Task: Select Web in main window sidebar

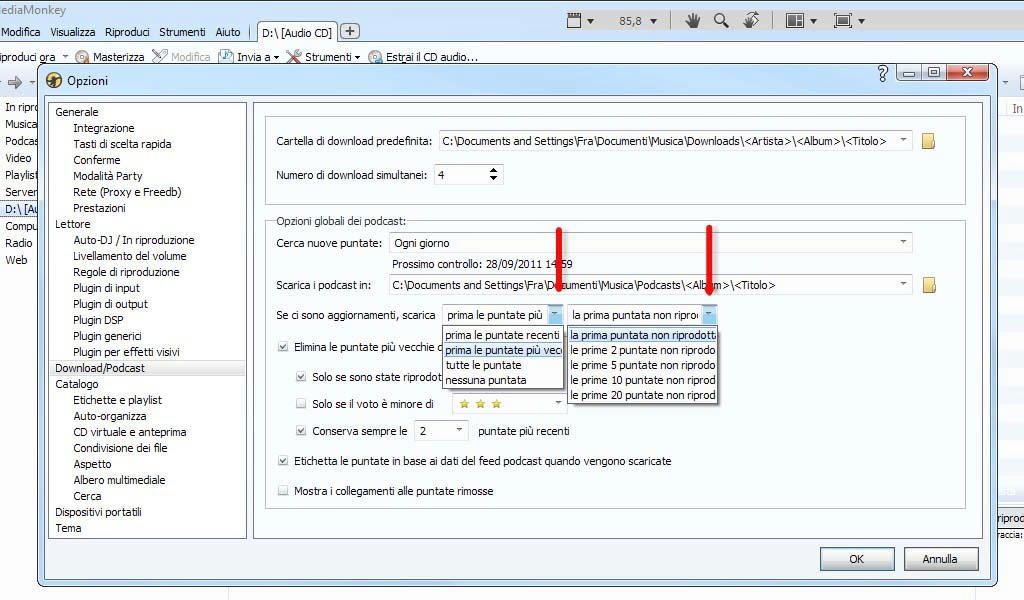Action: point(16,260)
